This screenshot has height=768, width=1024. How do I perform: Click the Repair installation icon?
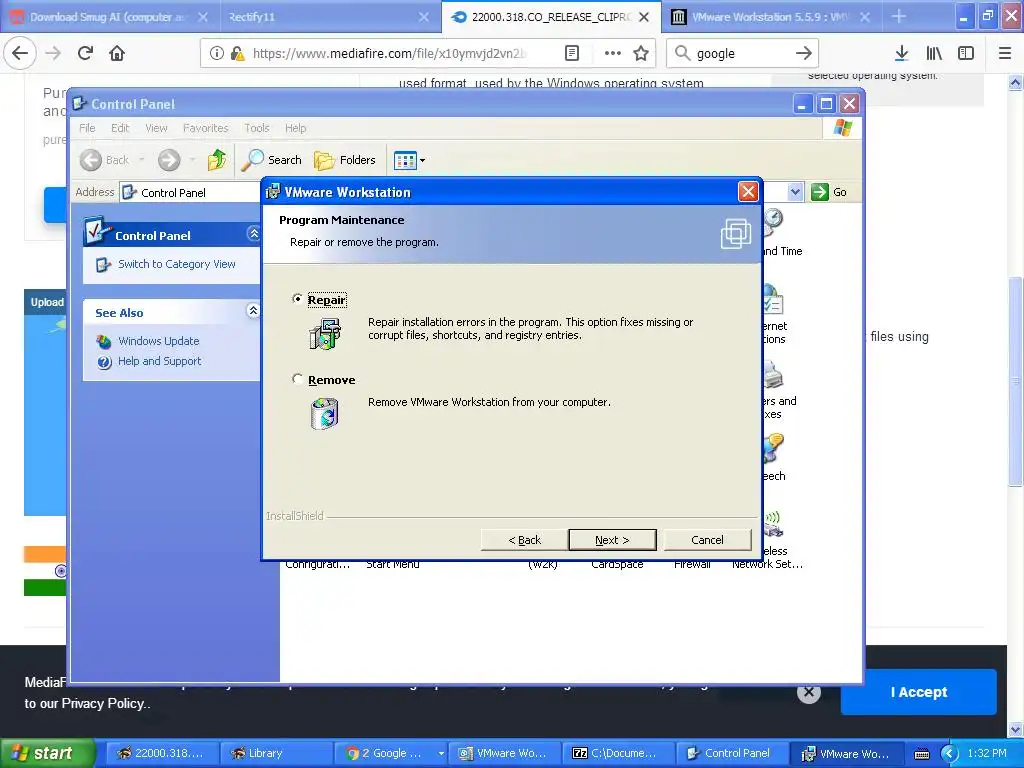tap(325, 333)
